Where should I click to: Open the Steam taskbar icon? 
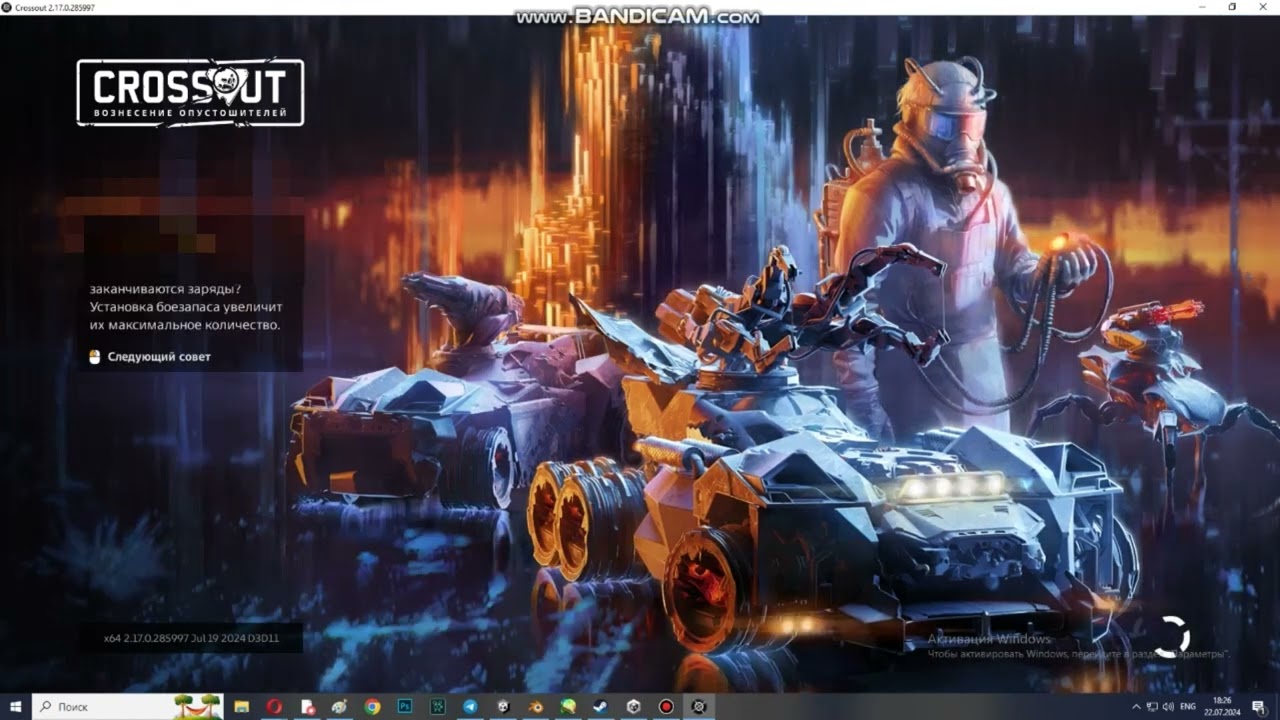coord(601,706)
